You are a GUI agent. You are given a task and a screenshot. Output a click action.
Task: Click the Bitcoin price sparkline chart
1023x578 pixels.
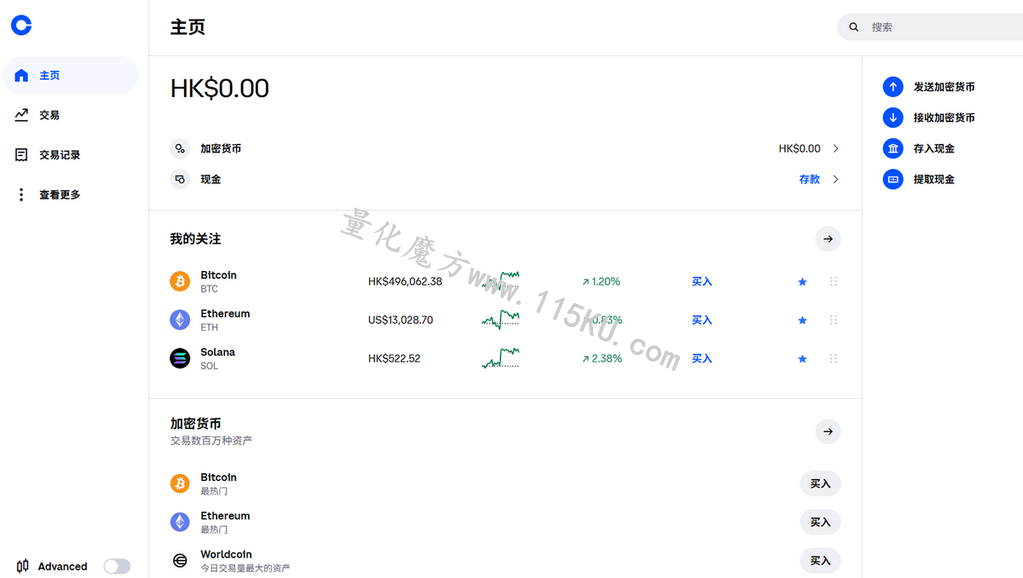pos(500,281)
